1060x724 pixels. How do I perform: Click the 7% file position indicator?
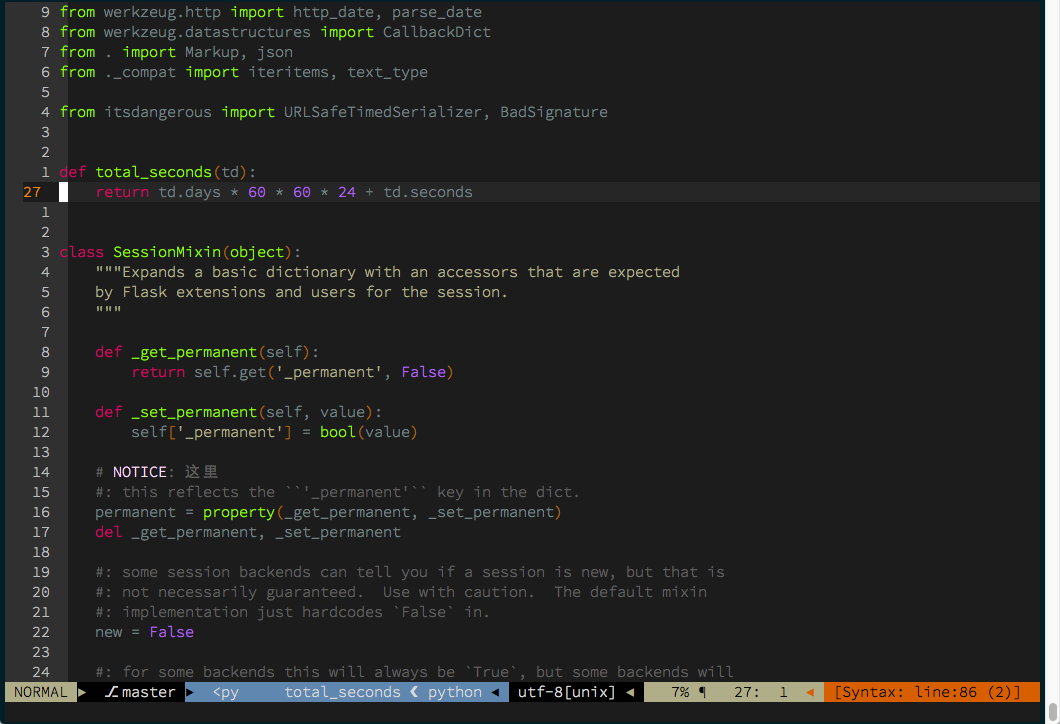680,692
